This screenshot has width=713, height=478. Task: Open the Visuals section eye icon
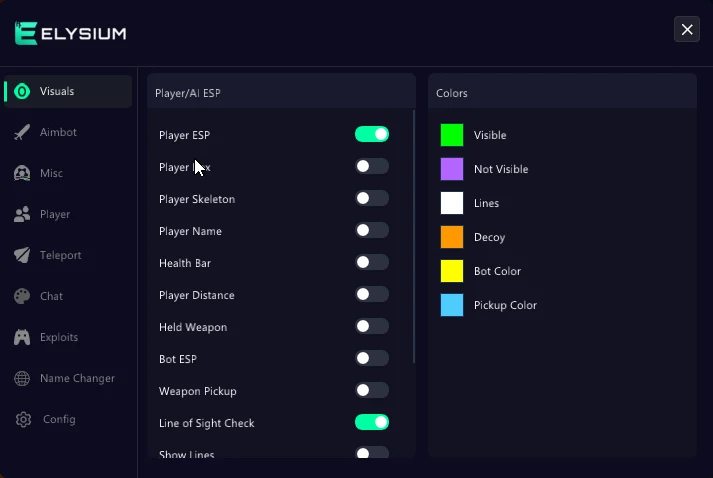[22, 91]
